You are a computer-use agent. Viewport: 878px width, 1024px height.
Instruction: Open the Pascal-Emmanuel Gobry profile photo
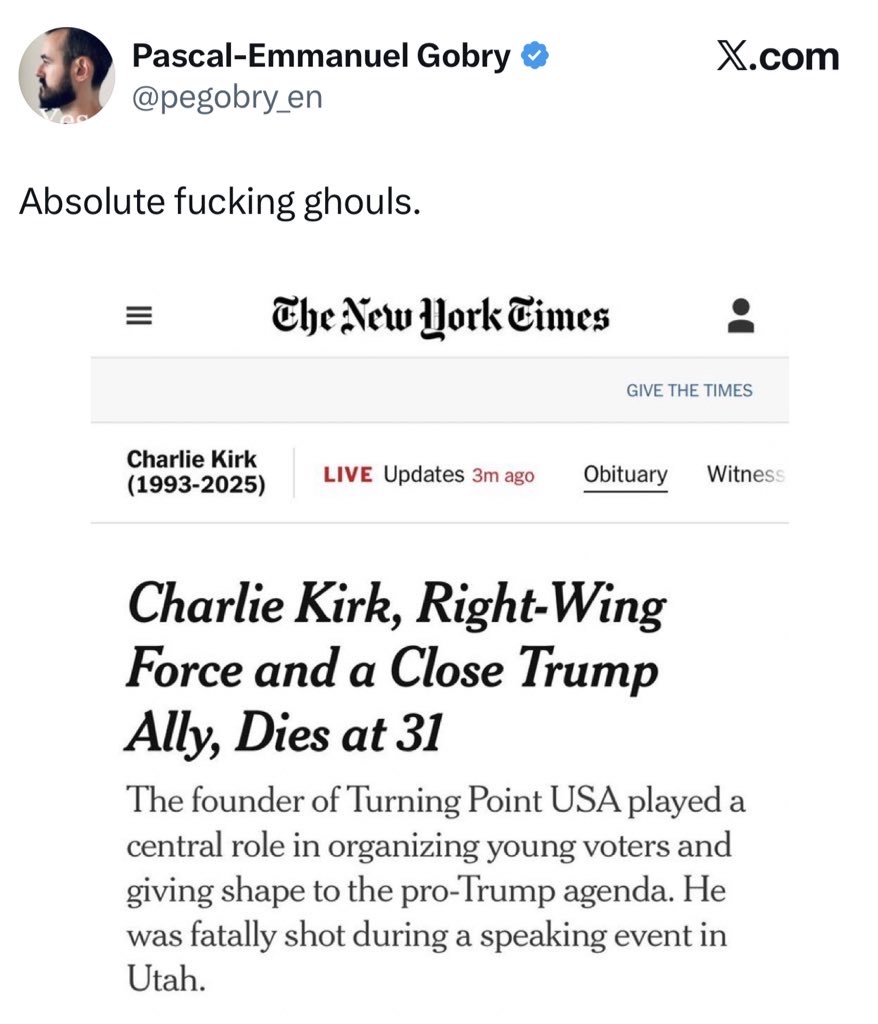(67, 75)
